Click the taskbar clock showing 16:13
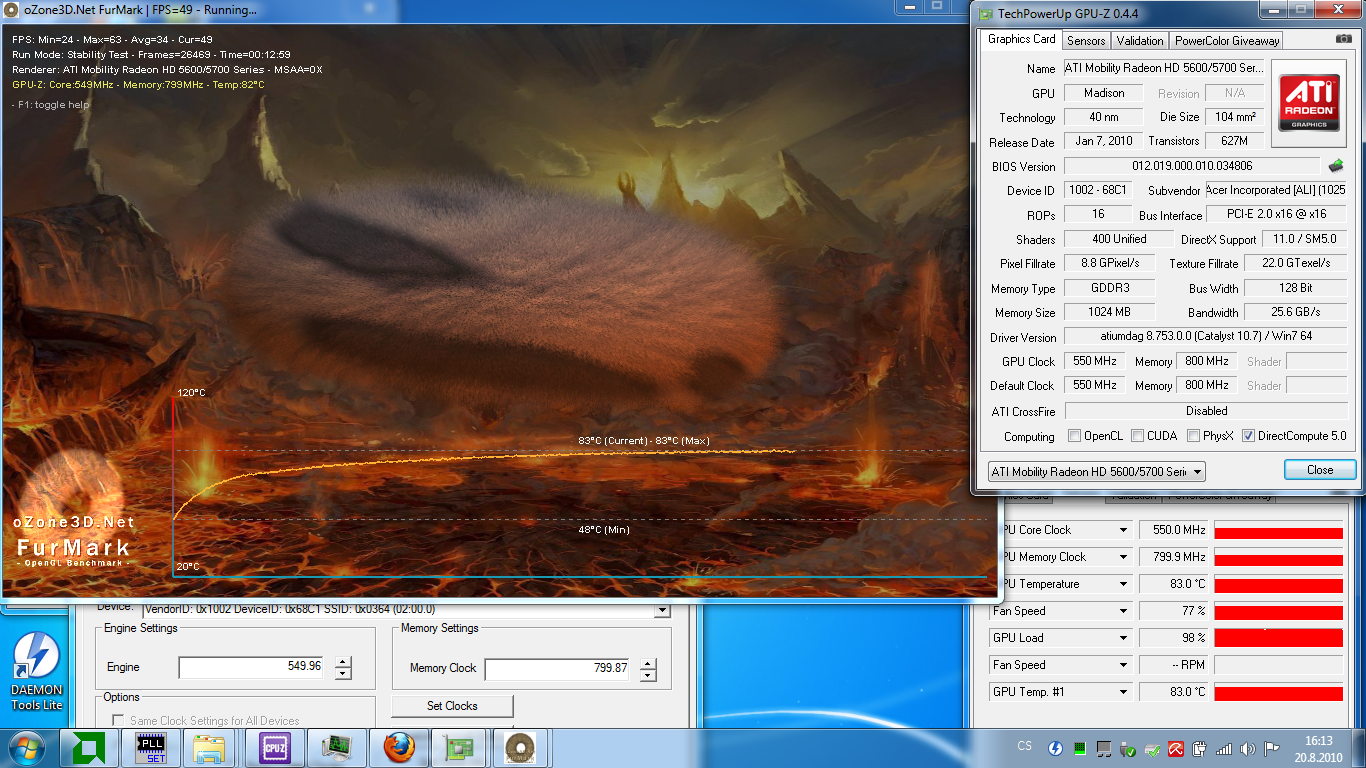Screen dimensions: 1366x768 pyautogui.click(x=1319, y=748)
